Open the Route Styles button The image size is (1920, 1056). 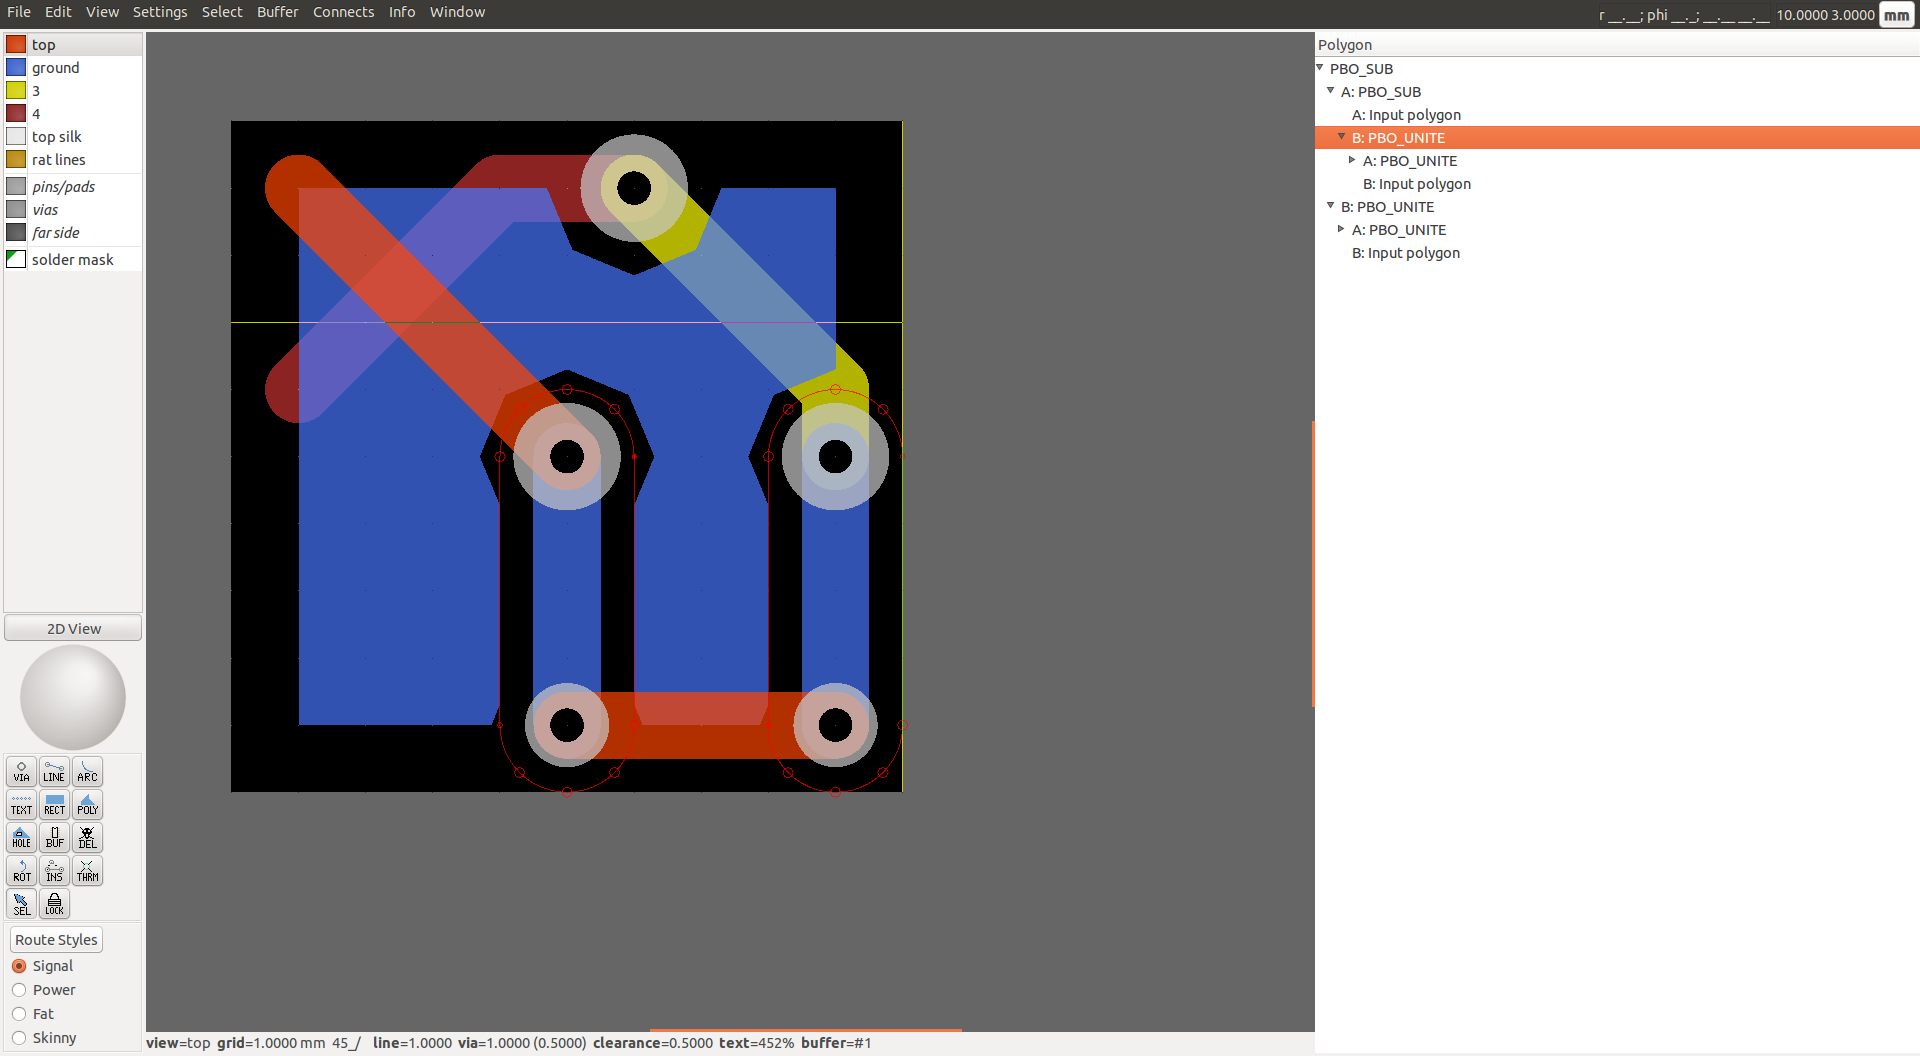(56, 939)
